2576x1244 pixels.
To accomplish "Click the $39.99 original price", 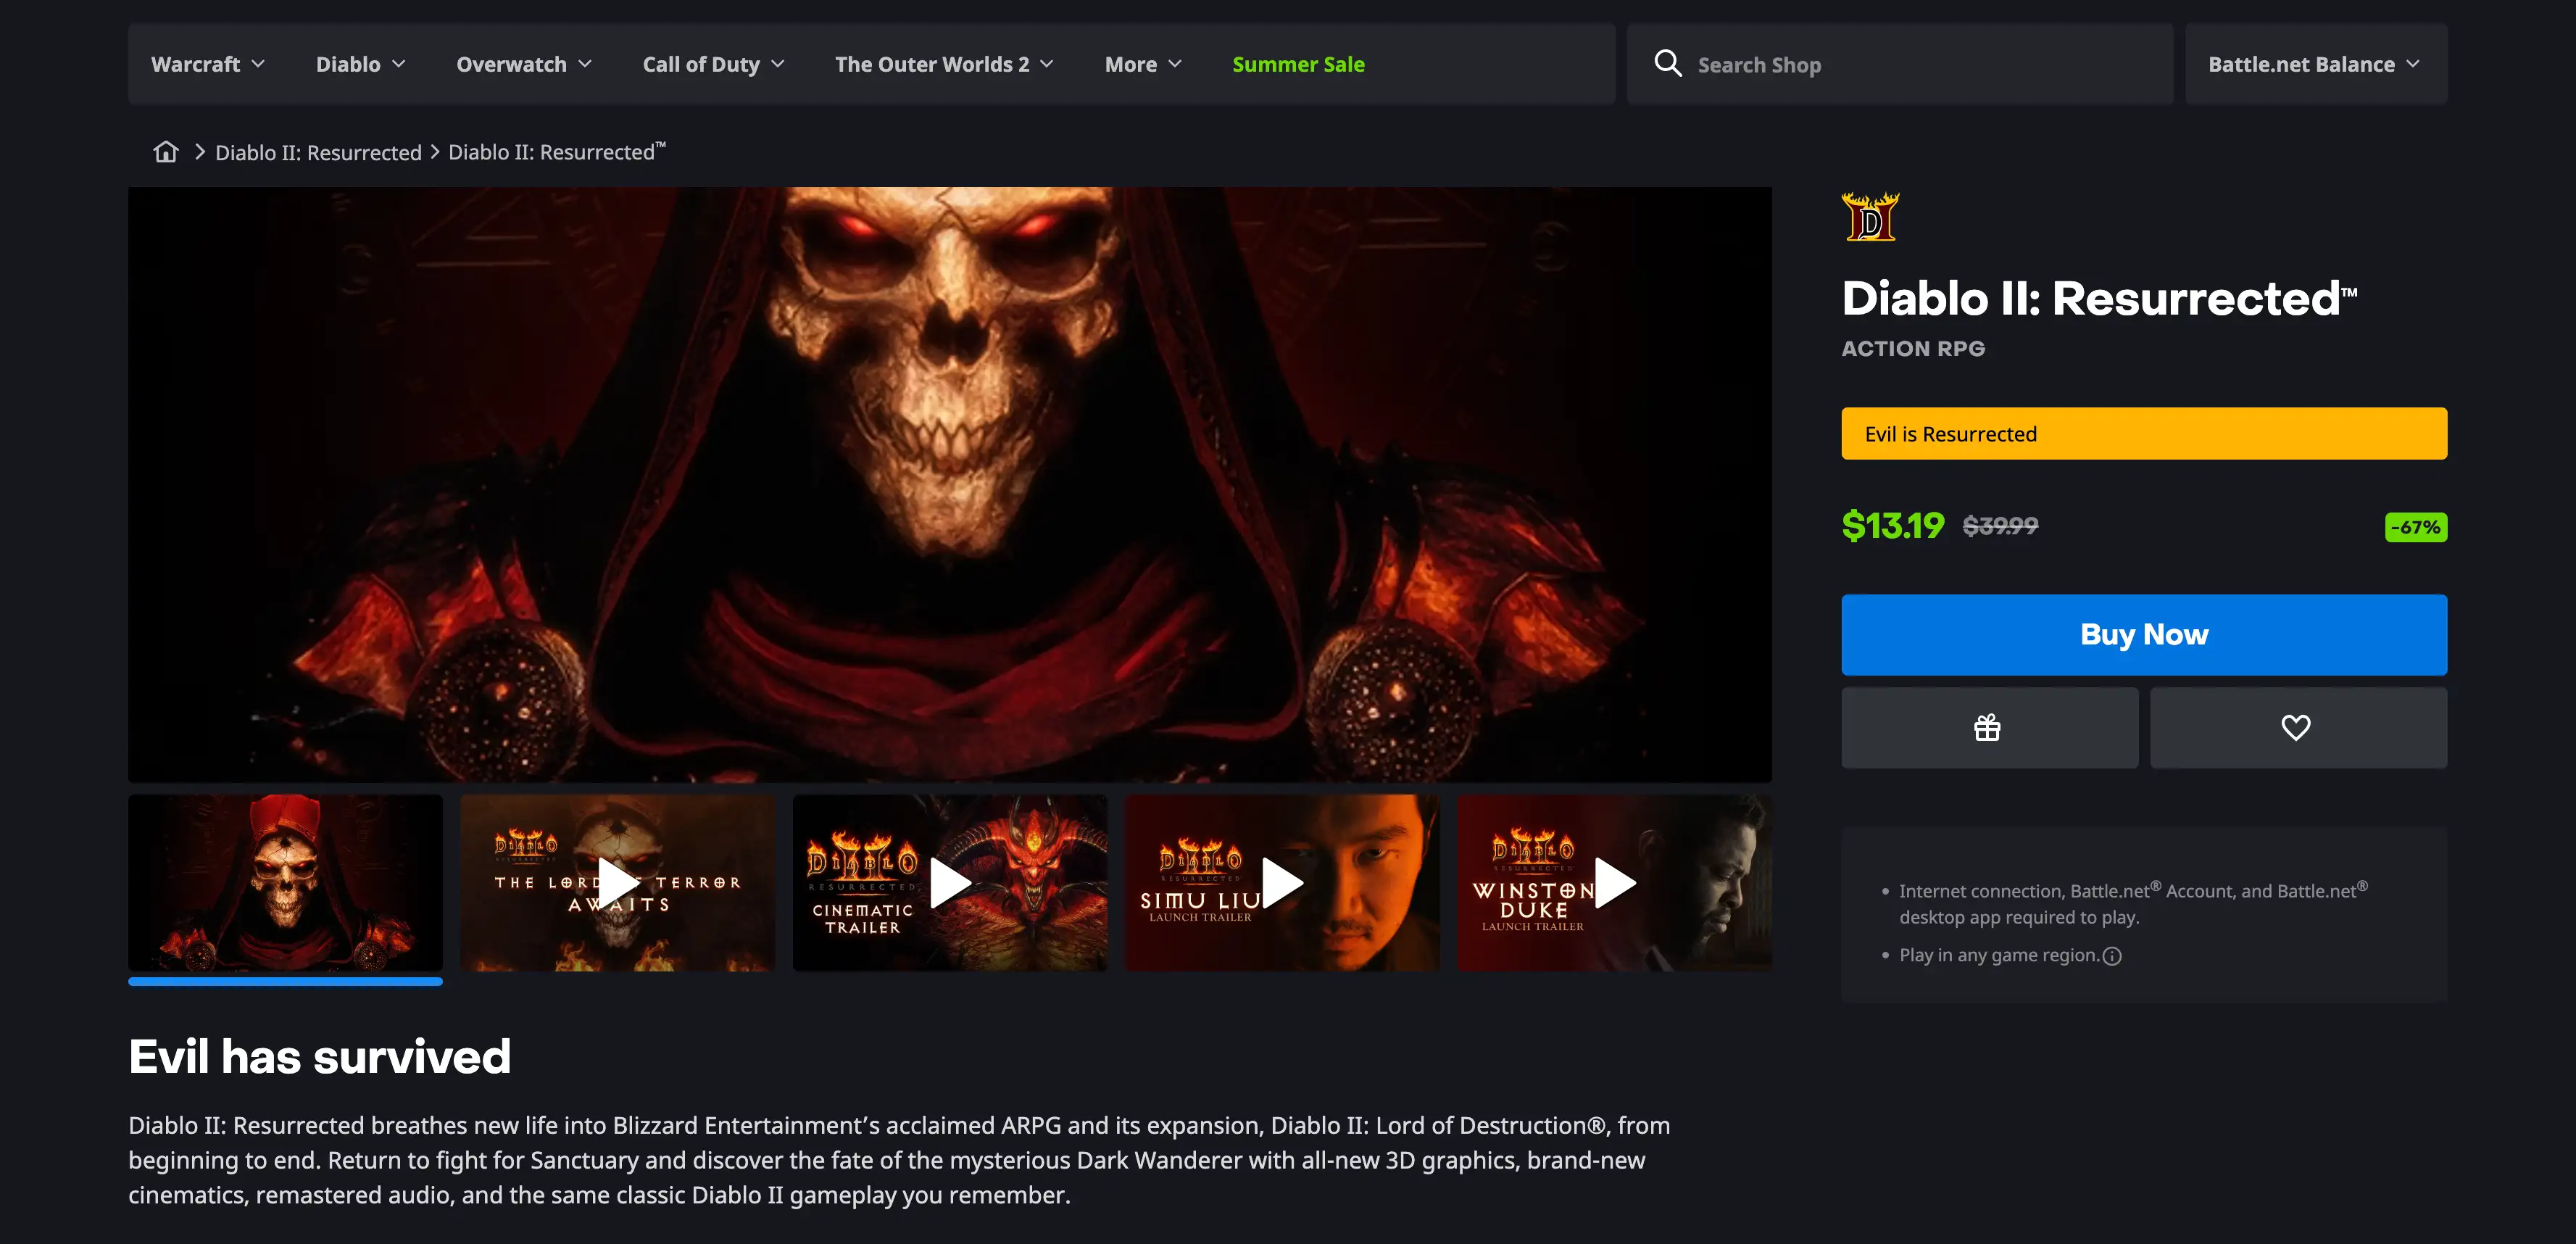I will point(2000,526).
